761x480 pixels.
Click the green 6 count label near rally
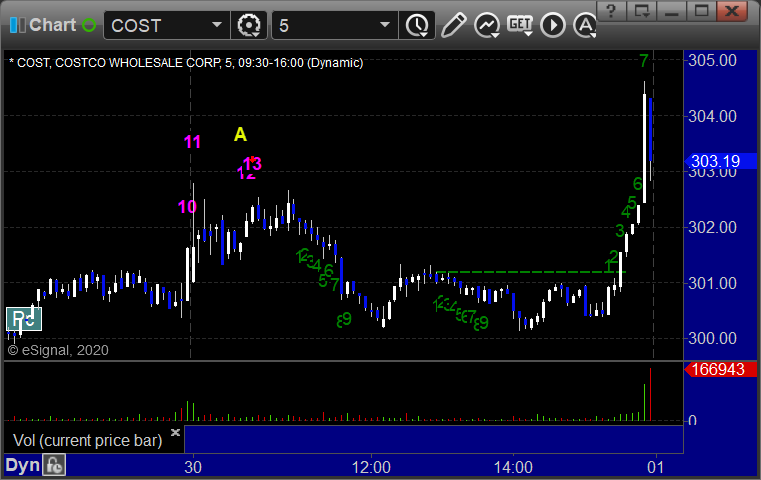pos(638,183)
